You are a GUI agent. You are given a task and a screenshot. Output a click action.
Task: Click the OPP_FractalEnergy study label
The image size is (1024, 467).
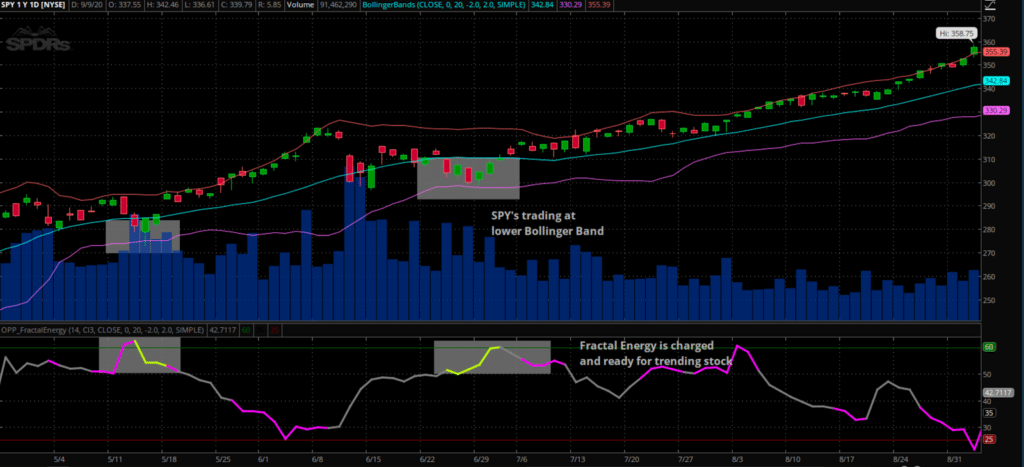(x=103, y=330)
